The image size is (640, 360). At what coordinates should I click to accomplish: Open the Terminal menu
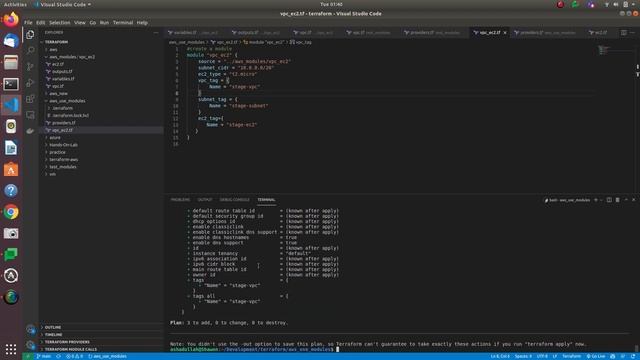[123, 22]
